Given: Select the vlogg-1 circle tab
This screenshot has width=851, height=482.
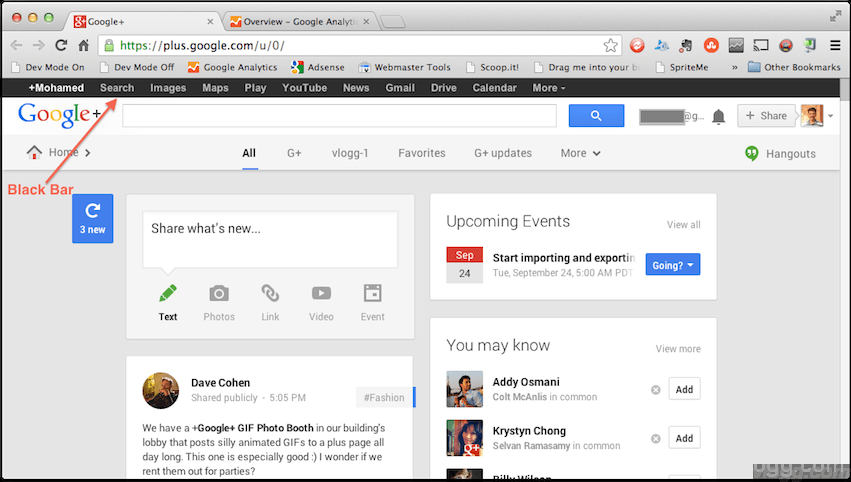Looking at the screenshot, I should pos(350,153).
